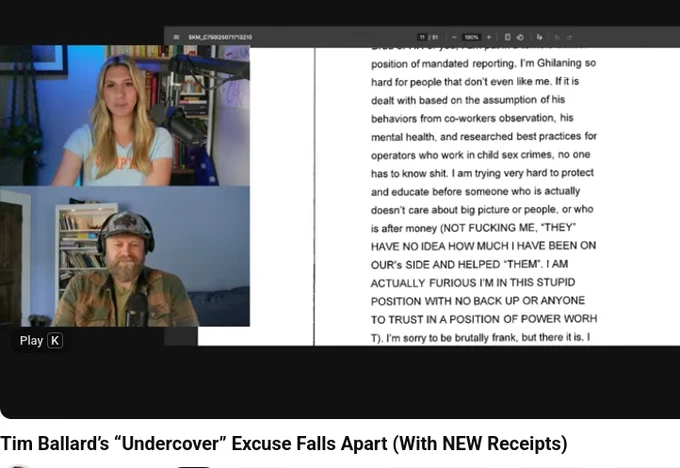
Task: Zoom in with the plus button
Action: (x=489, y=37)
